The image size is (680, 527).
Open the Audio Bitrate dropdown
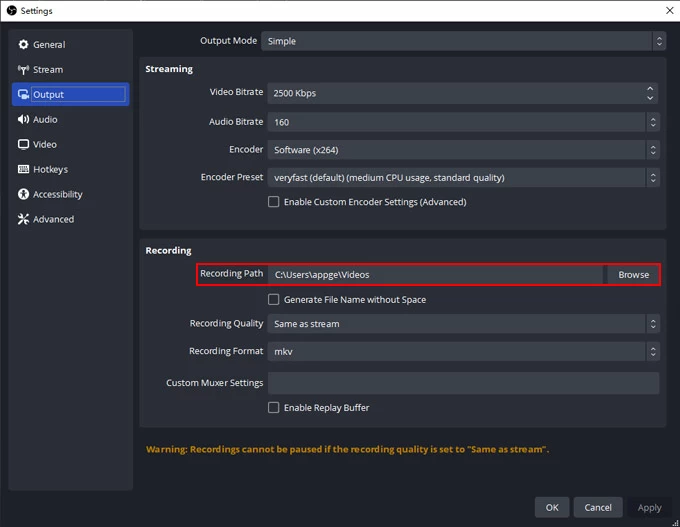(x=463, y=122)
